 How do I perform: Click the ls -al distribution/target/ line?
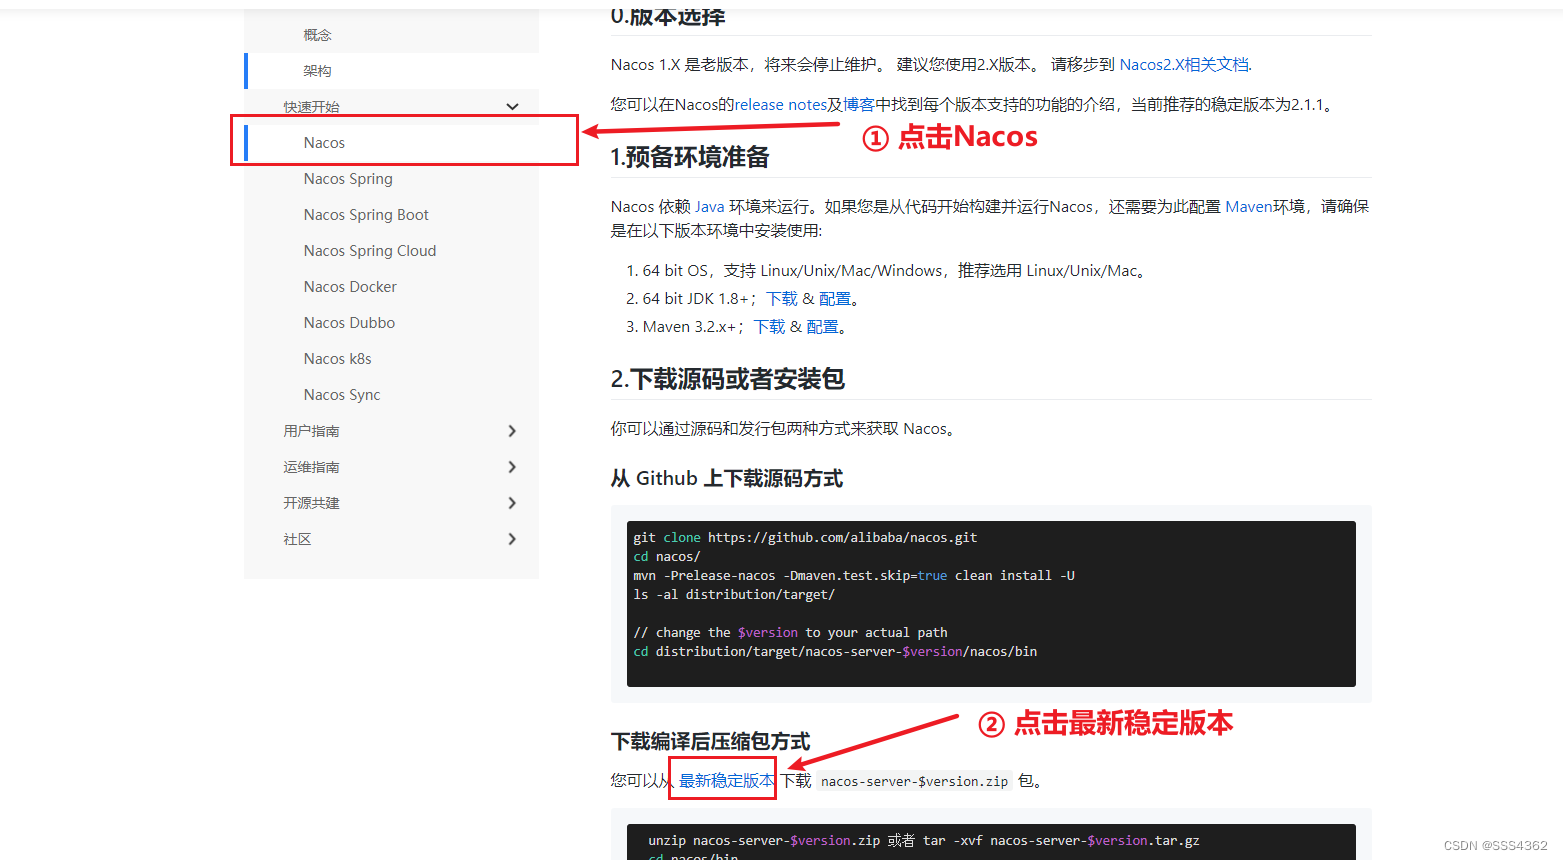(734, 595)
